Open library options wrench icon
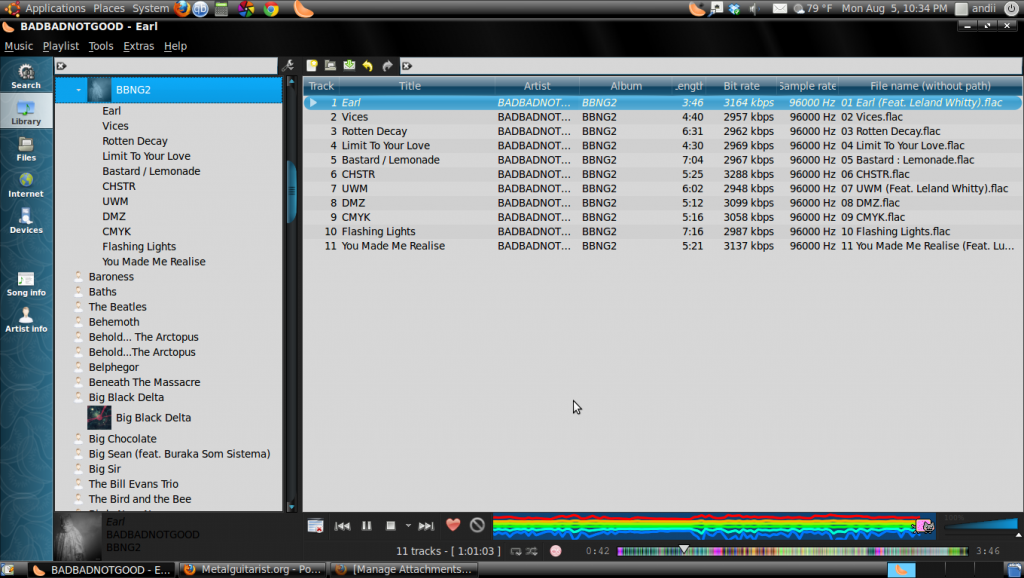This screenshot has height=578, width=1024. 288,65
